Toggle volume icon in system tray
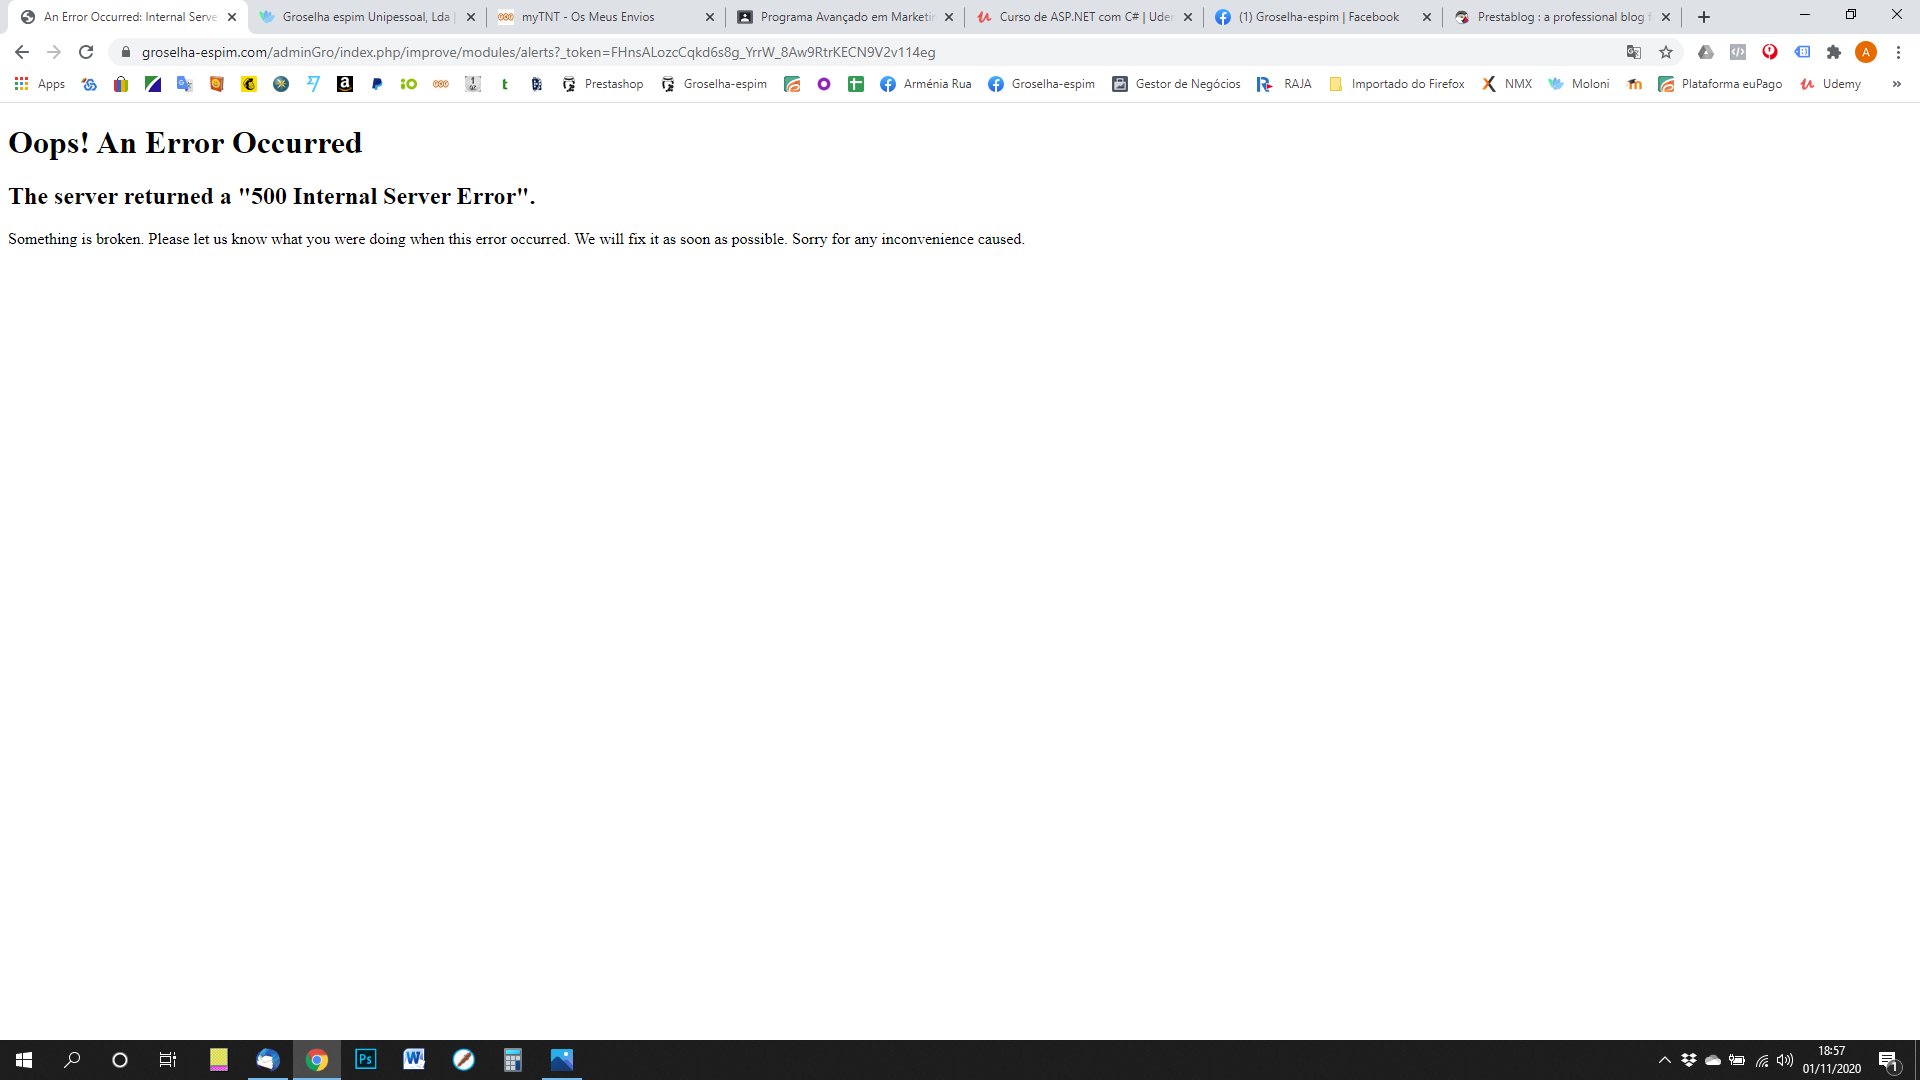 [1785, 1060]
